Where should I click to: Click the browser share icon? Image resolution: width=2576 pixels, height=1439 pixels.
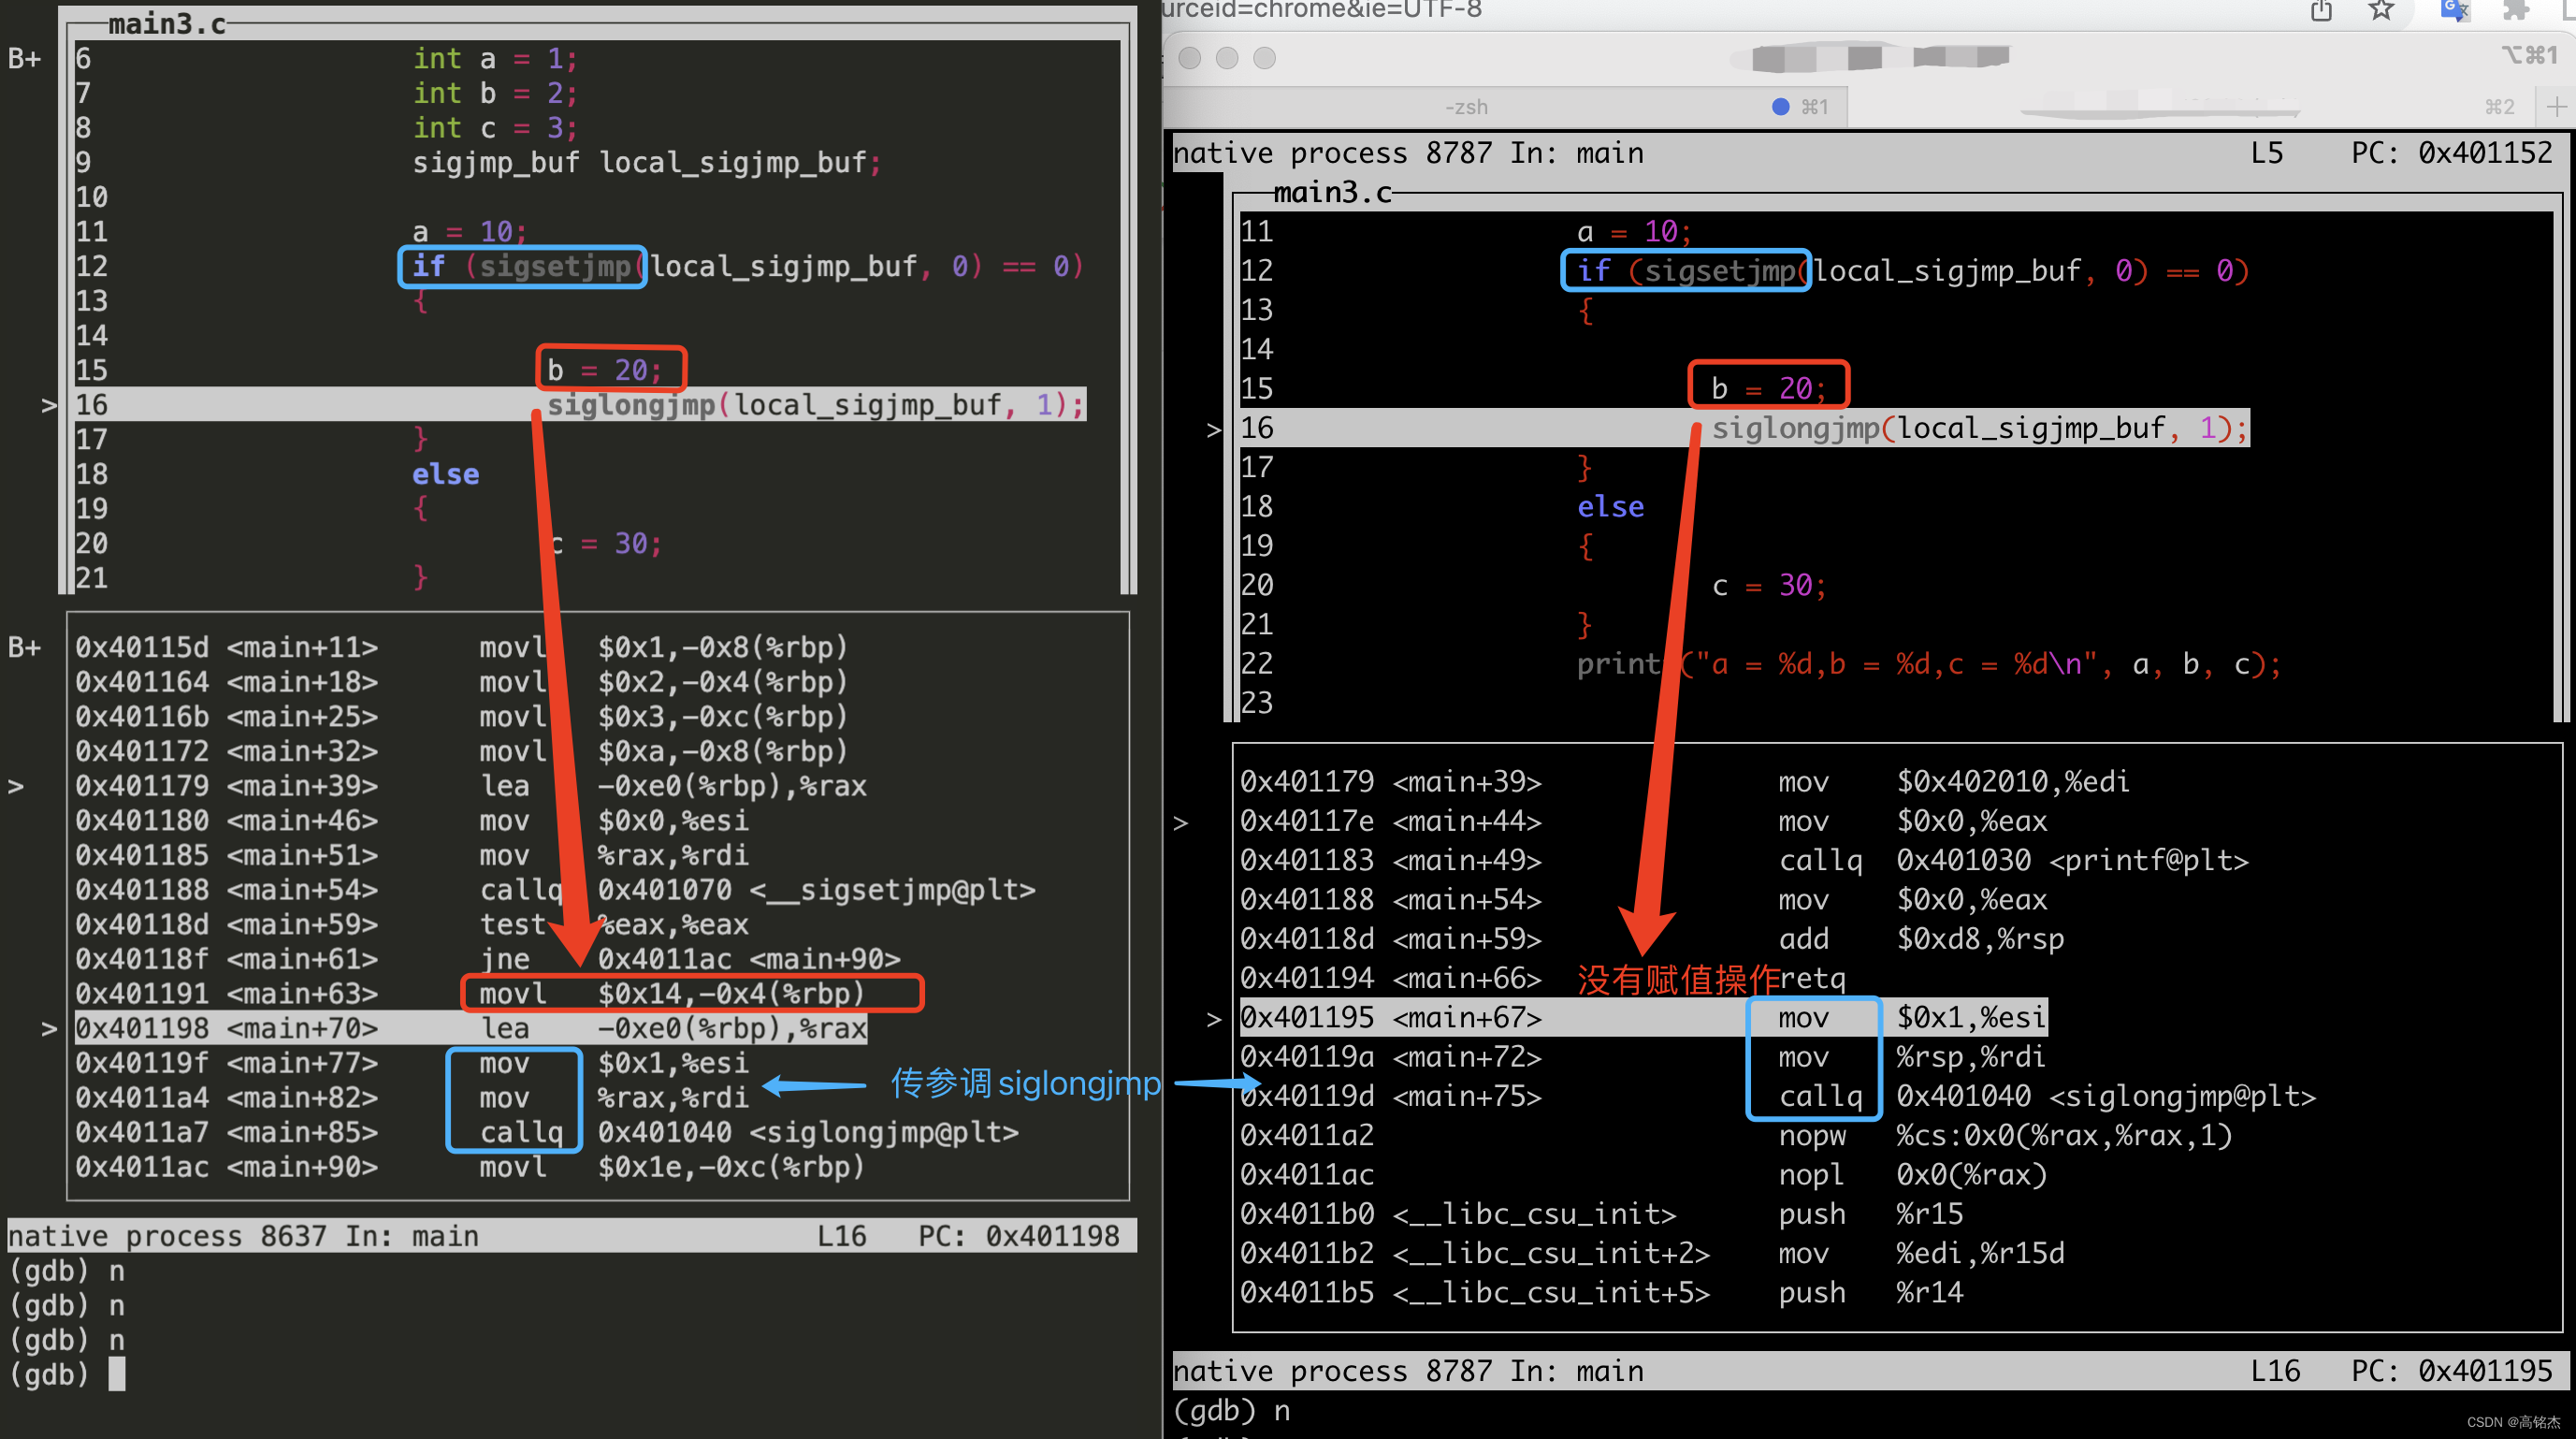click(x=2321, y=11)
